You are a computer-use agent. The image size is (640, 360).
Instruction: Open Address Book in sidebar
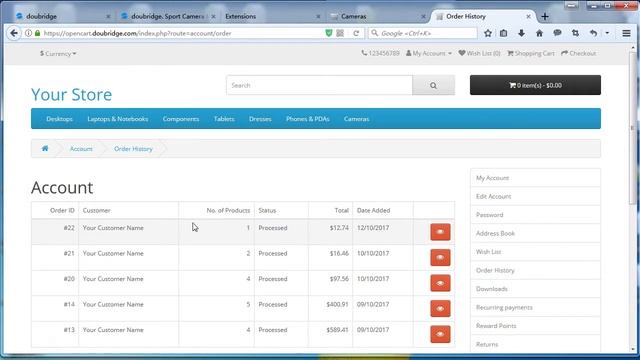pyautogui.click(x=535, y=233)
